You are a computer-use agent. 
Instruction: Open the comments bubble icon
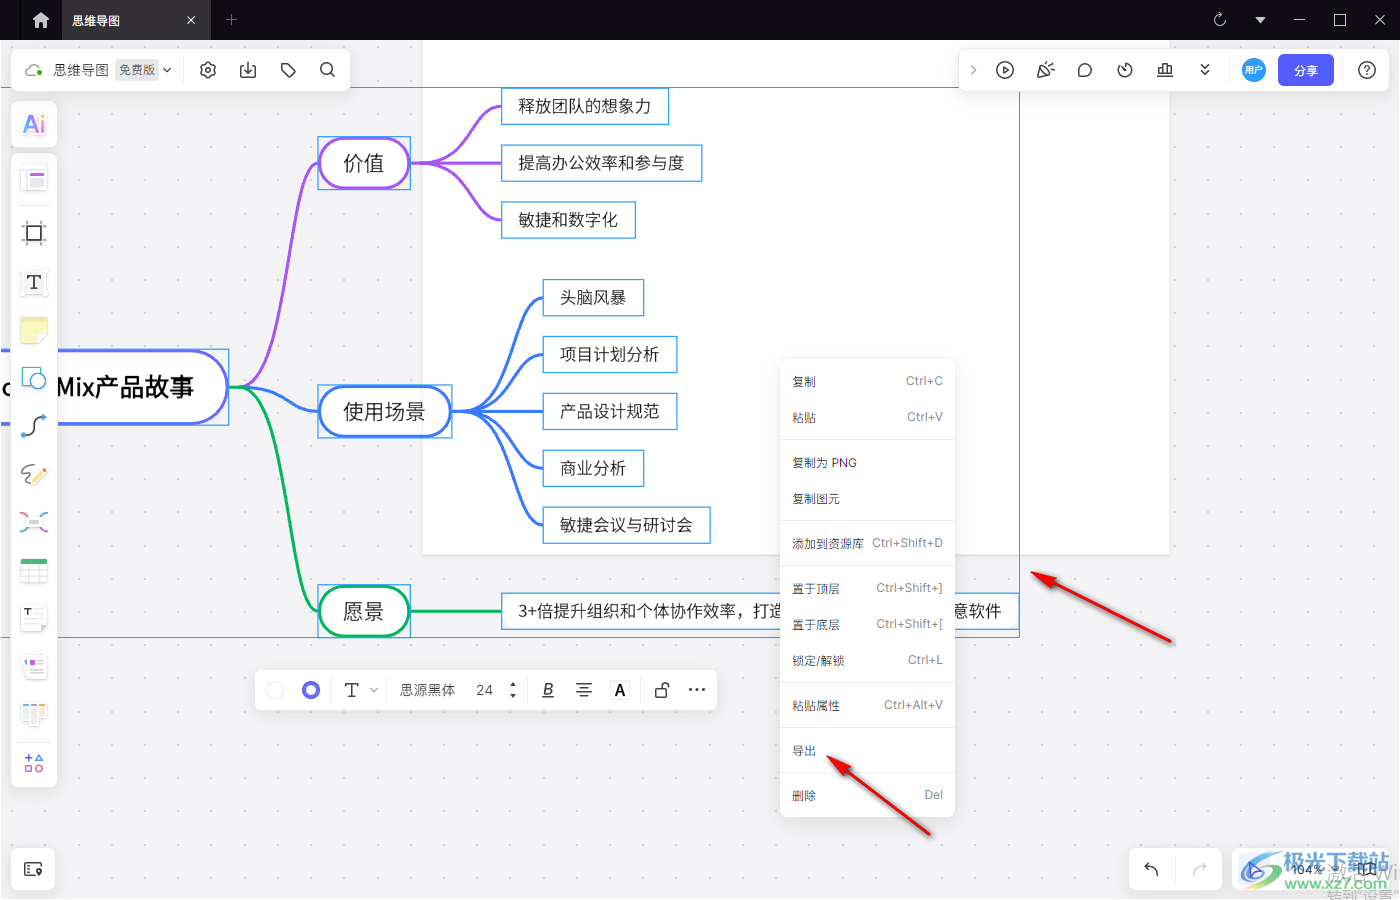pyautogui.click(x=1085, y=70)
